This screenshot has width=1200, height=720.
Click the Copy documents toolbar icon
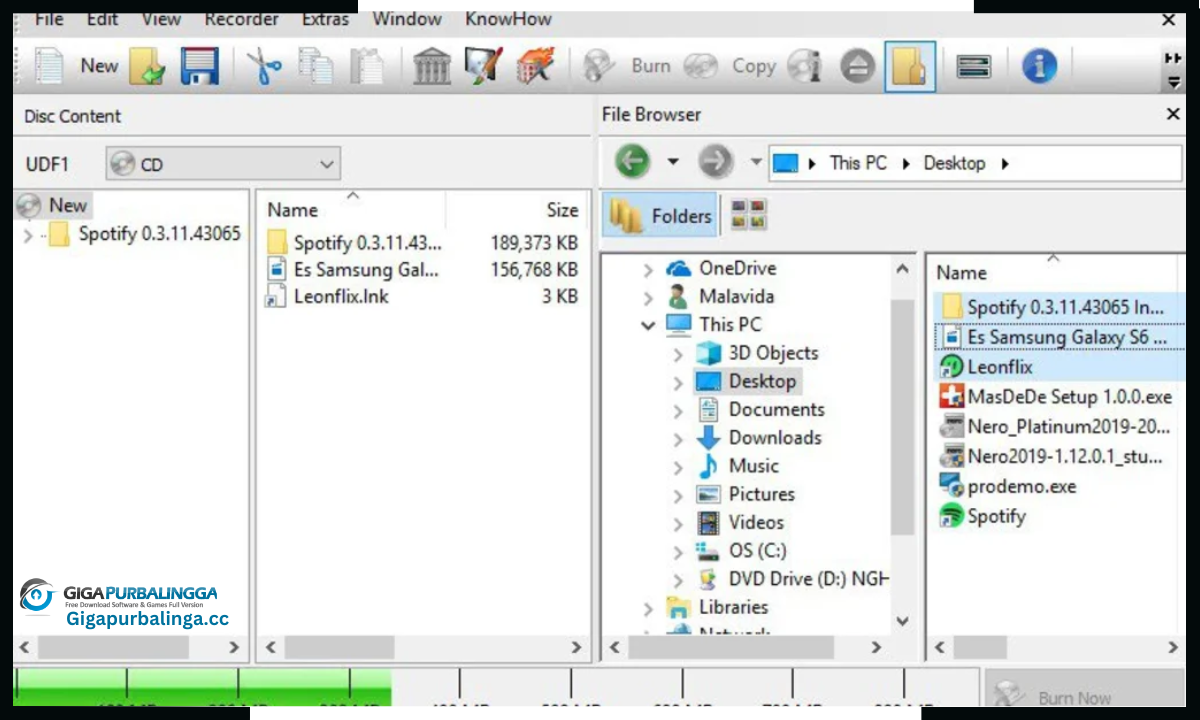pos(317,66)
